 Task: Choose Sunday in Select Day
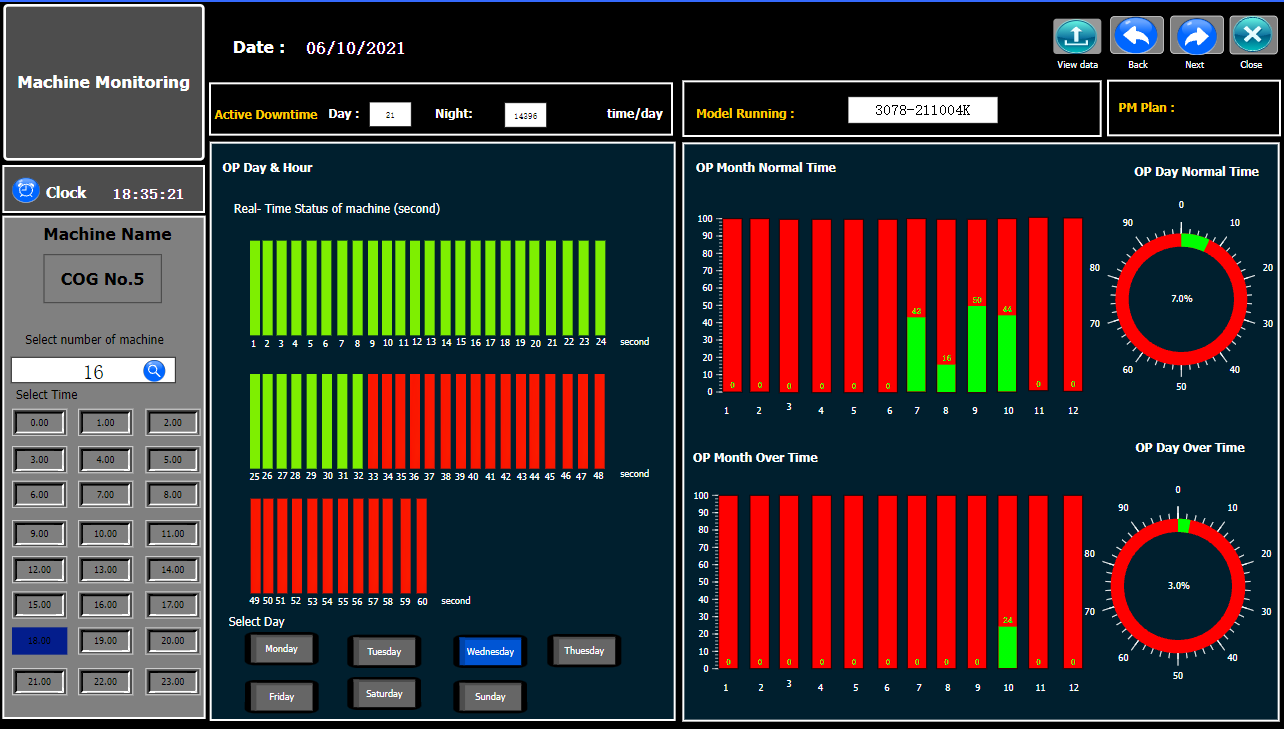click(x=490, y=696)
